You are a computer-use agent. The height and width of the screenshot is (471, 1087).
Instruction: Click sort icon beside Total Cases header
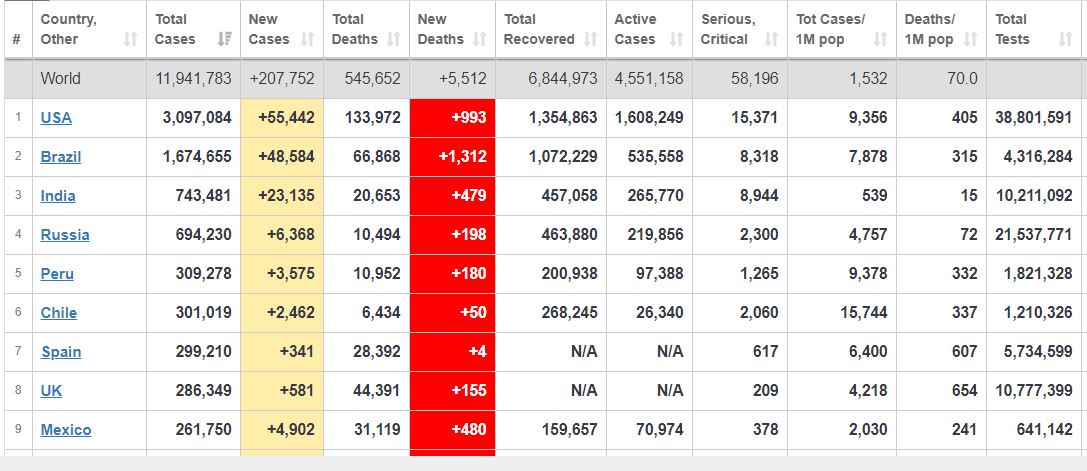point(224,40)
